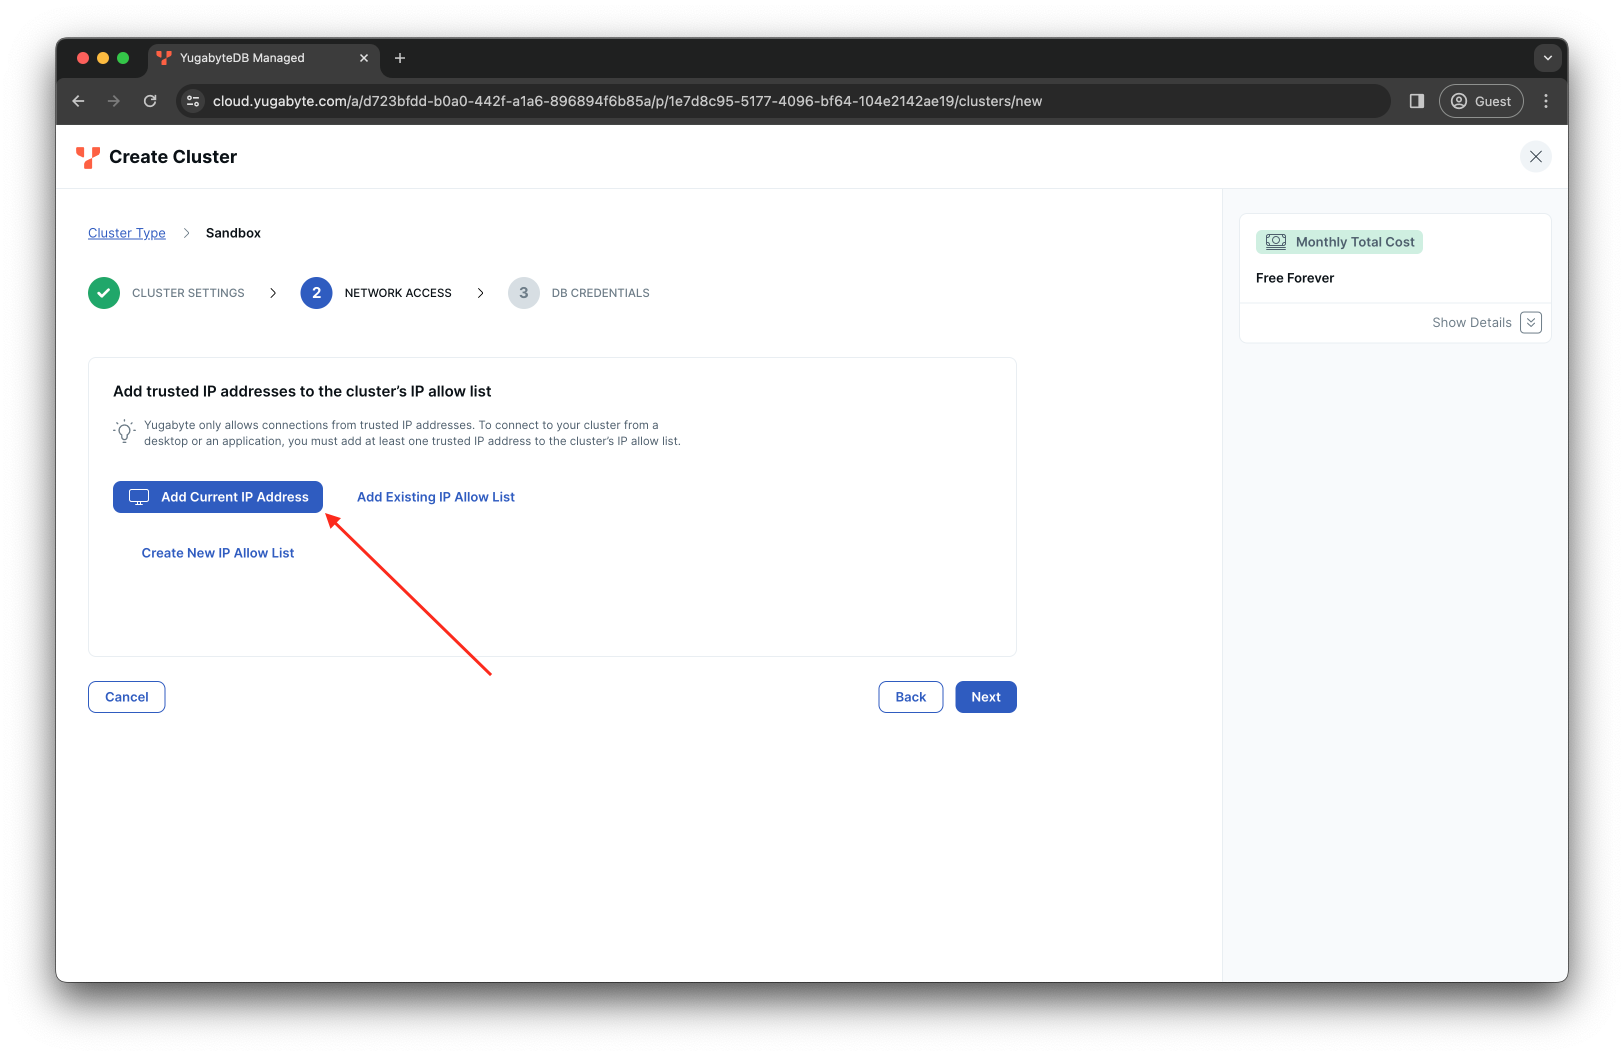Click the green checkmark on Cluster Settings step
The image size is (1624, 1056).
(x=104, y=293)
